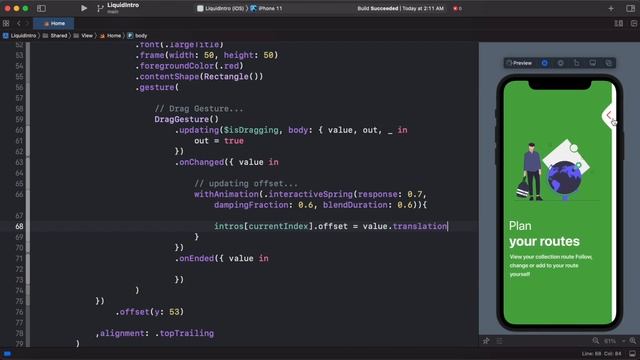Screen dimensions: 640x360
Task: Tap the arrow drag handle in preview
Action: click(x=609, y=115)
